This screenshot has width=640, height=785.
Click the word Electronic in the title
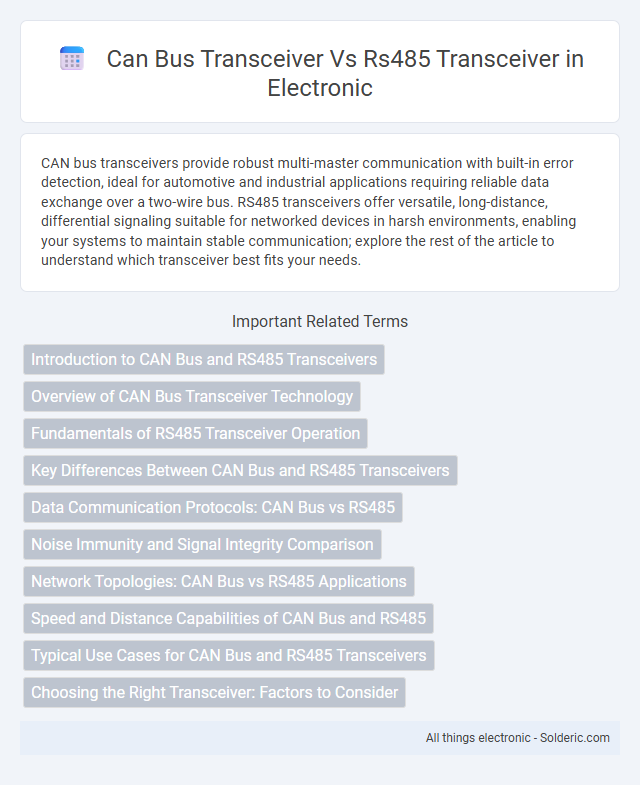[x=320, y=88]
